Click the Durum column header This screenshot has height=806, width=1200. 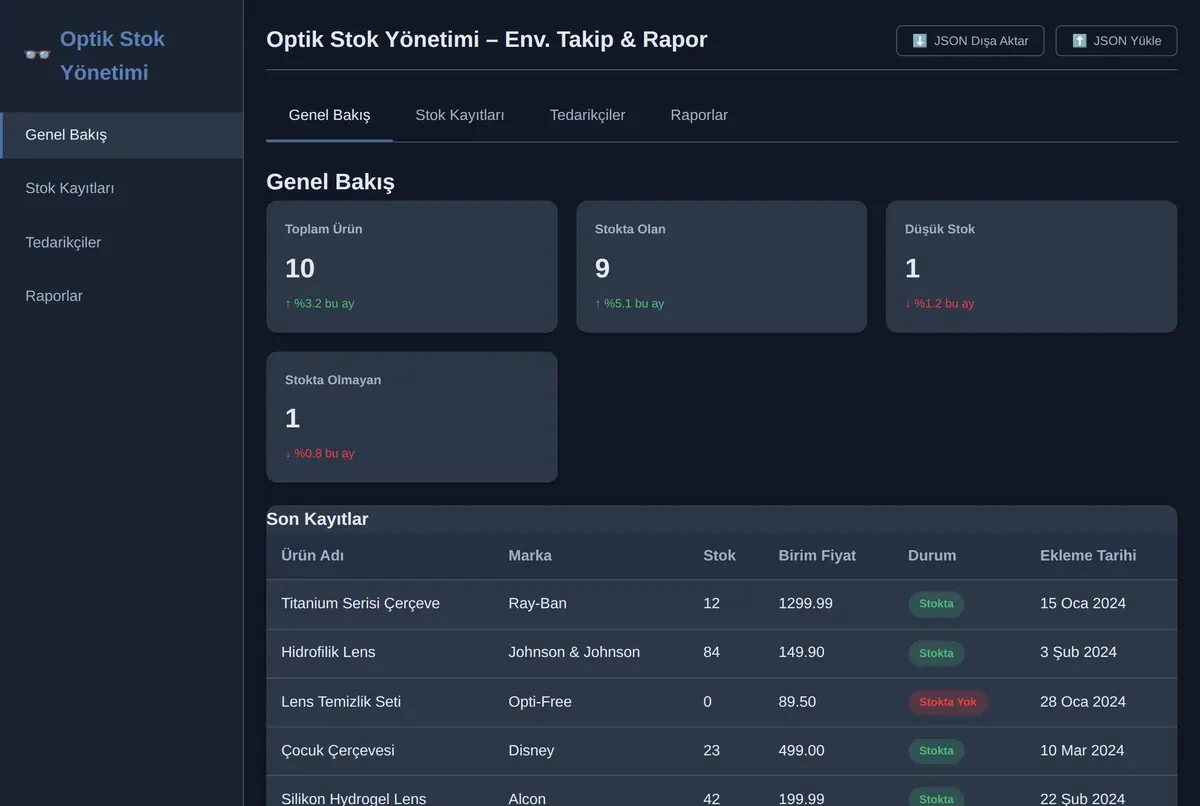tap(932, 555)
